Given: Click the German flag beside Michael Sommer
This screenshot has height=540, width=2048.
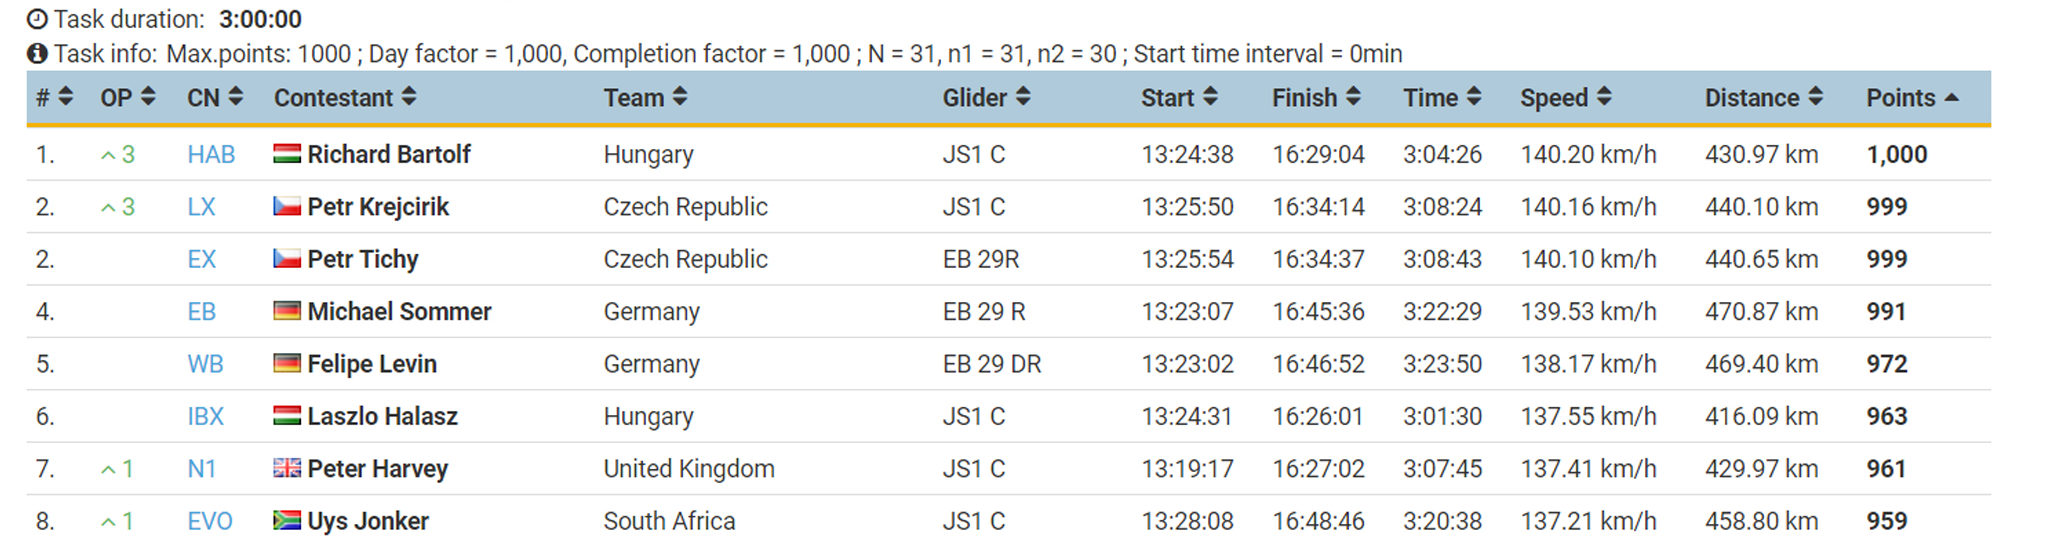Looking at the screenshot, I should (287, 311).
